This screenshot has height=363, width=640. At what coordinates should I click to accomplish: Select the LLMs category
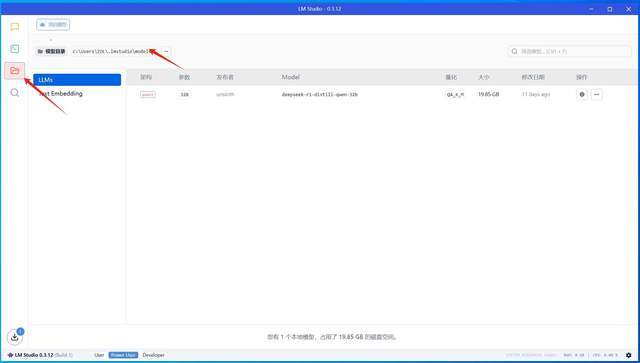(x=77, y=80)
